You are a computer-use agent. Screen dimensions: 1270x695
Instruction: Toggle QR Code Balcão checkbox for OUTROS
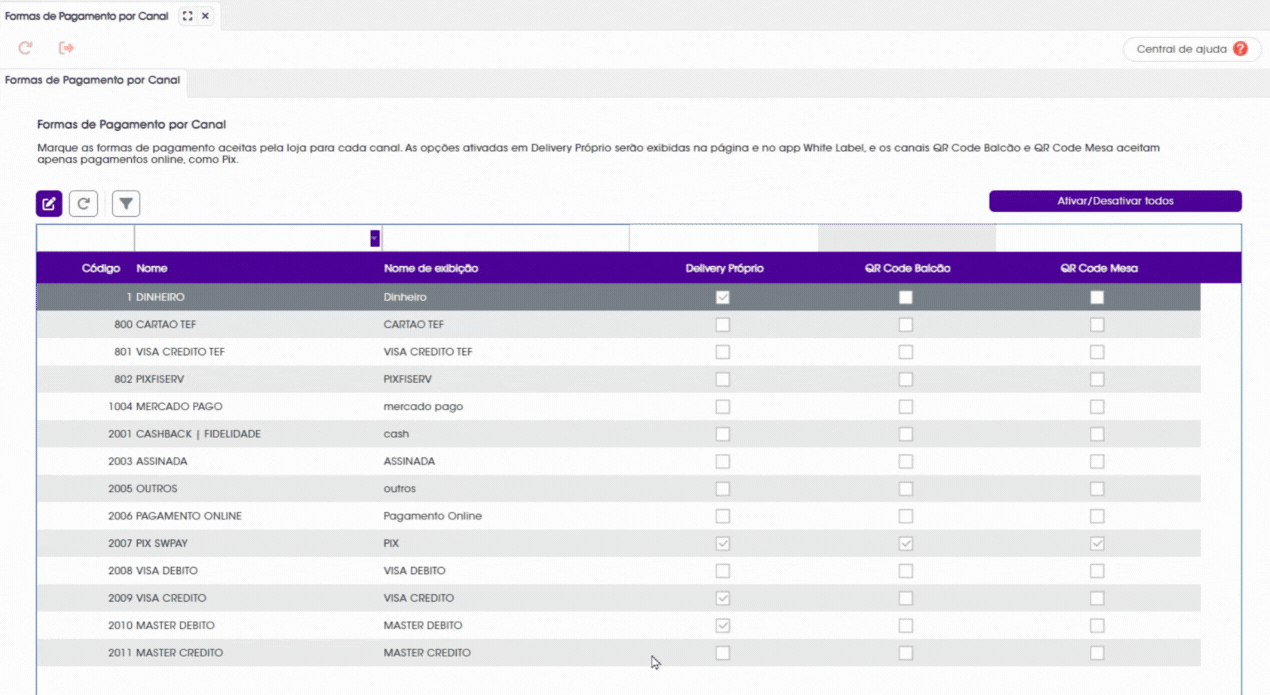tap(906, 489)
